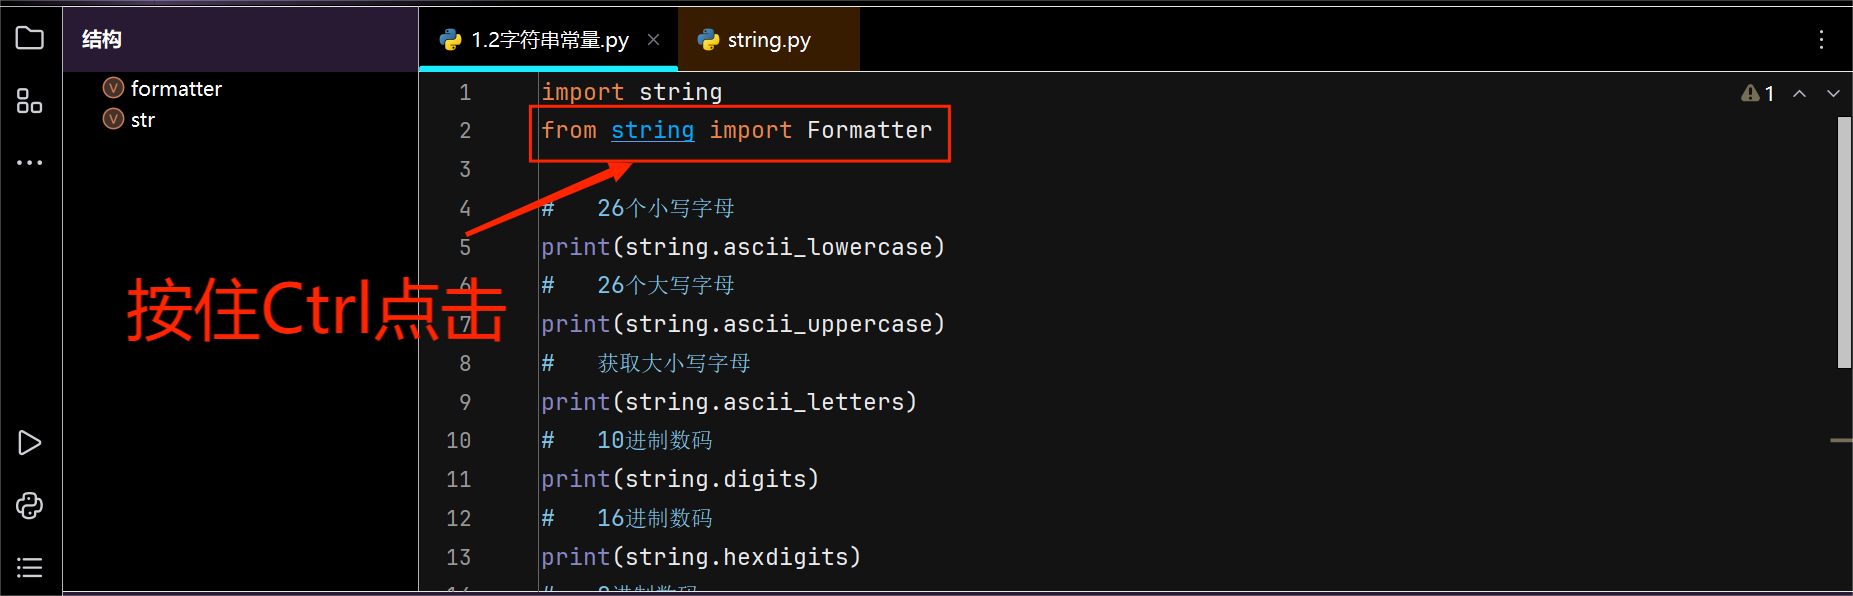This screenshot has width=1853, height=596.
Task: Place cursor in print(string.digits) line
Action: (680, 479)
